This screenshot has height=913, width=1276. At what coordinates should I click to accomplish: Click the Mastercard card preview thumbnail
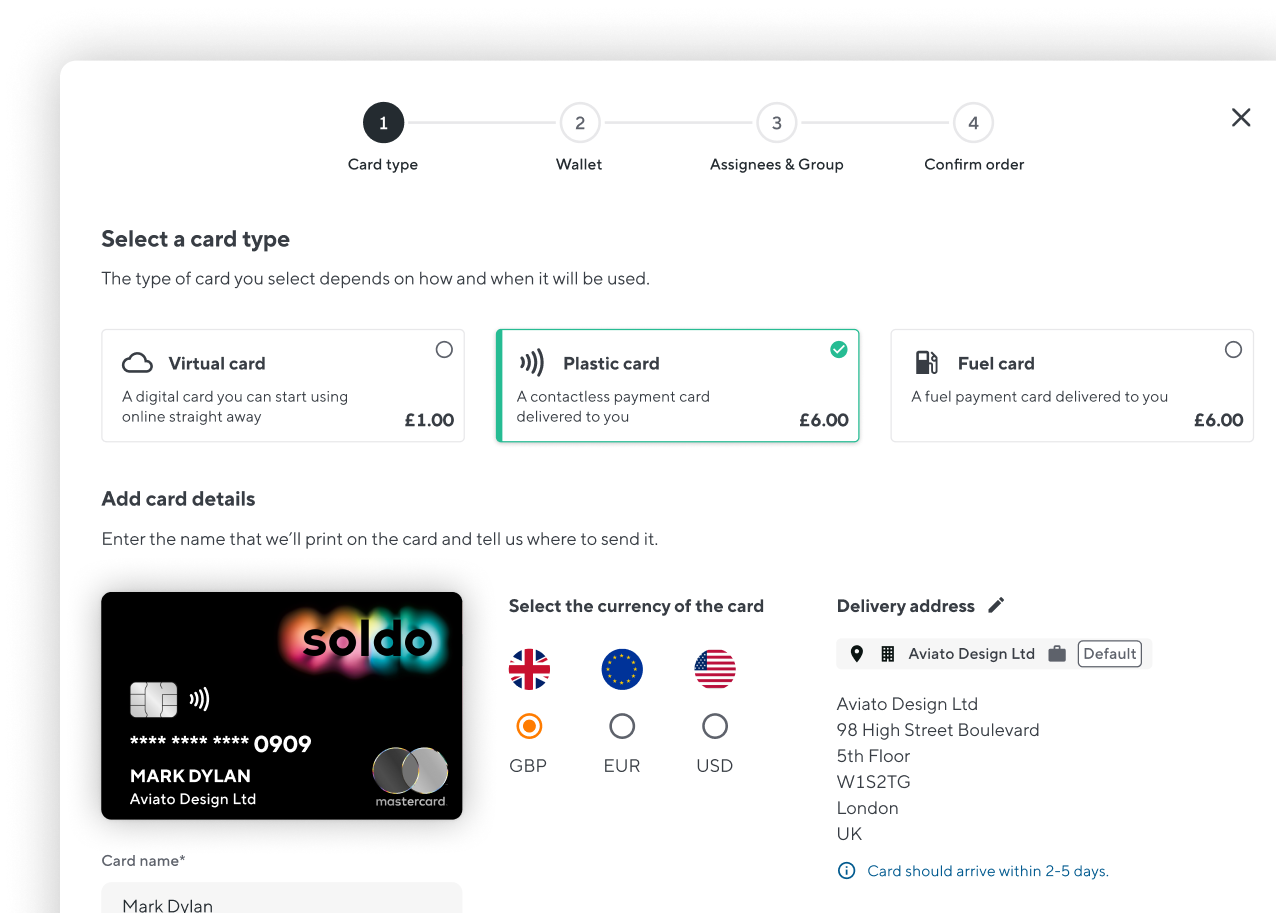[281, 705]
